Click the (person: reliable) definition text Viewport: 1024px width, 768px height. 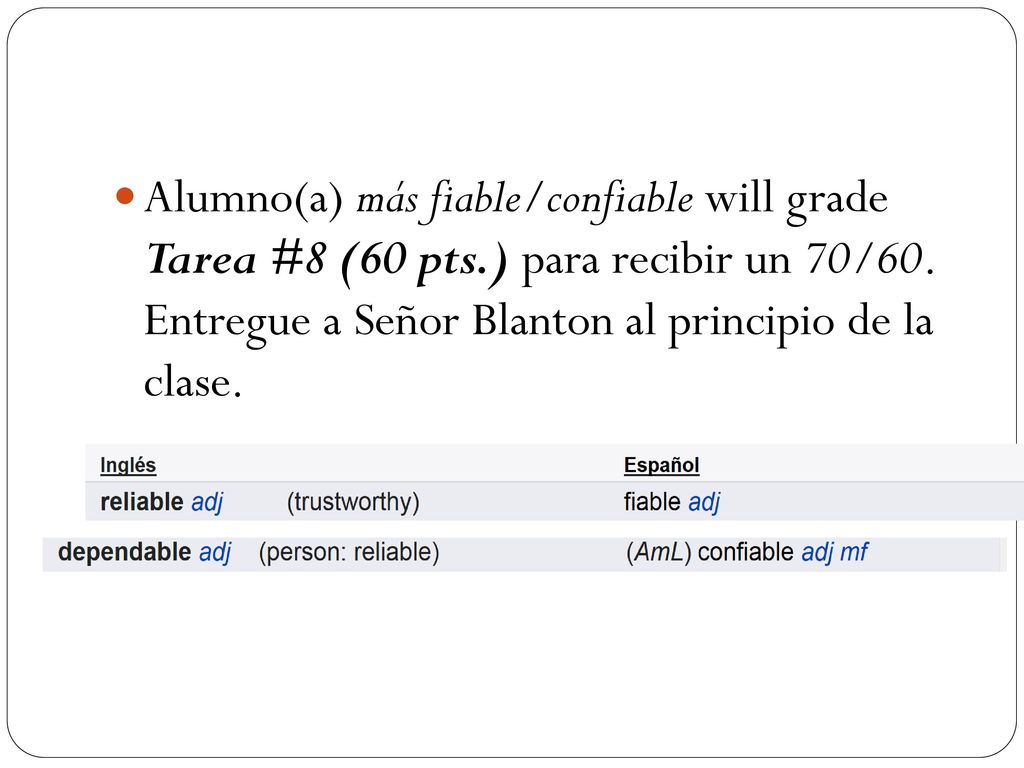(x=349, y=552)
